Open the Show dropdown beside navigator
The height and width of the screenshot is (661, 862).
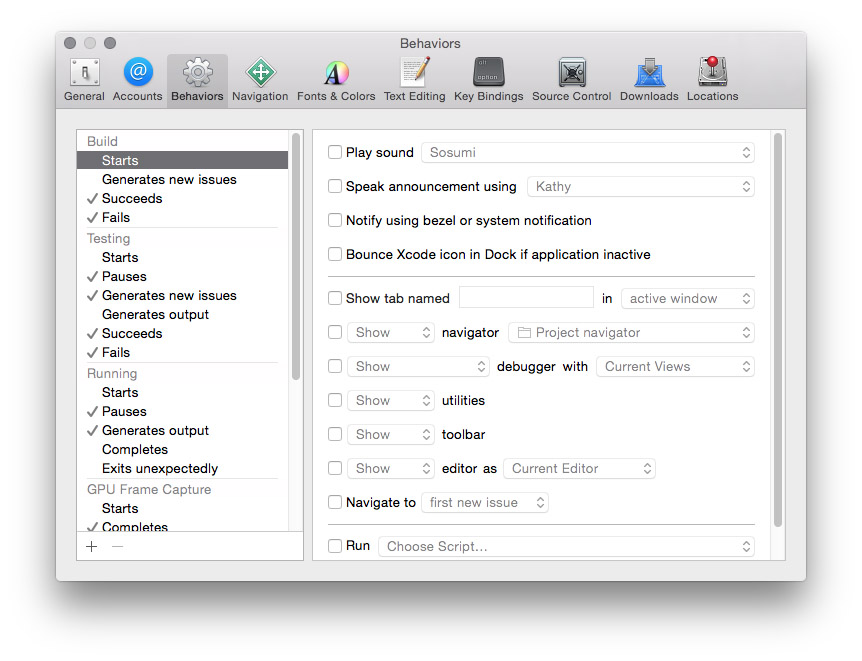[x=391, y=332]
